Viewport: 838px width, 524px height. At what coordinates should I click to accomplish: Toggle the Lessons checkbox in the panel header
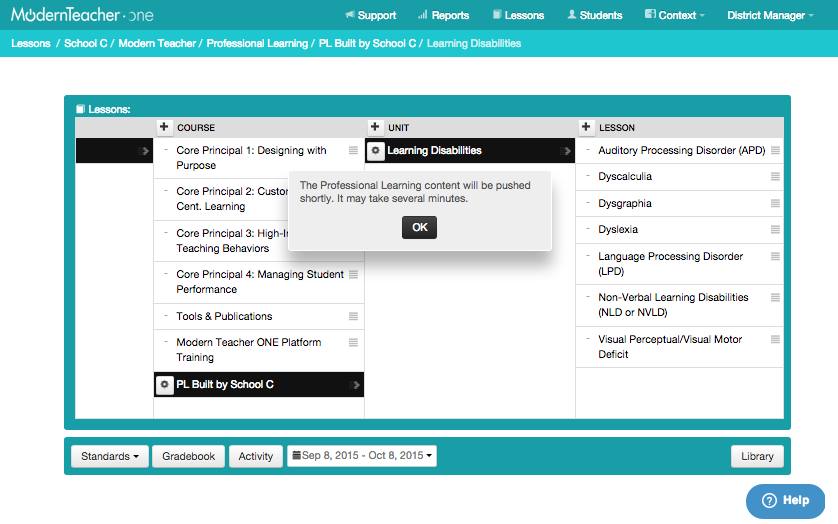(81, 109)
